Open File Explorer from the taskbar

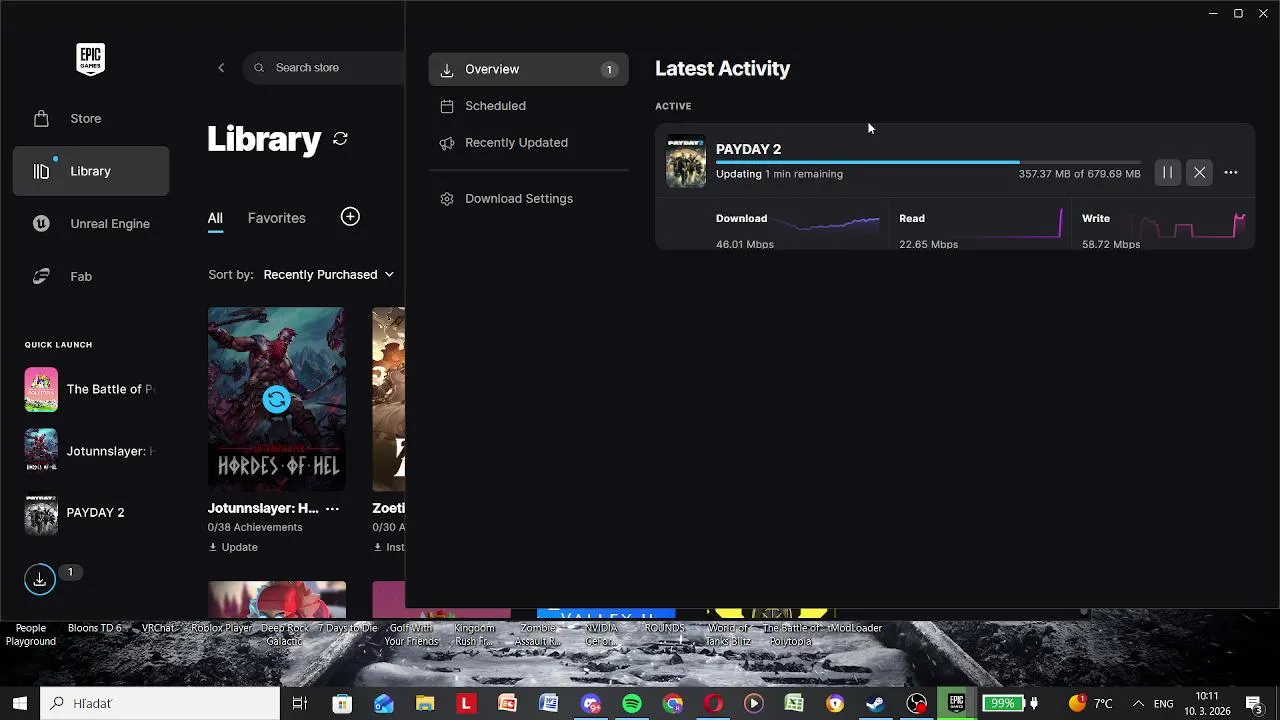[425, 704]
